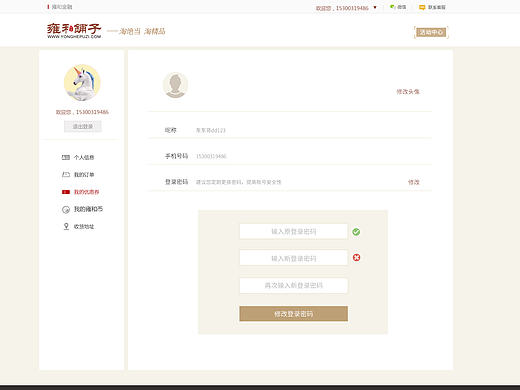
Task: Click the 修改登录密码 submit button
Action: [293, 314]
